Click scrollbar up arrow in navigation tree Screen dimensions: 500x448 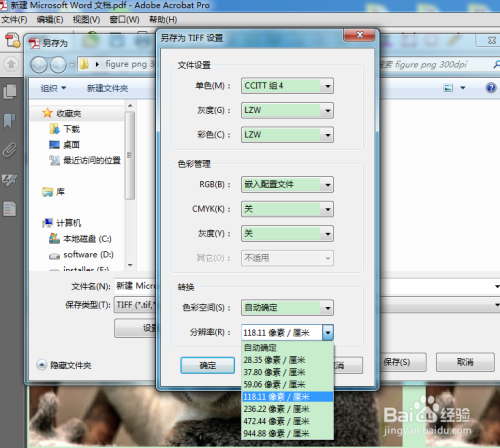click(x=130, y=106)
